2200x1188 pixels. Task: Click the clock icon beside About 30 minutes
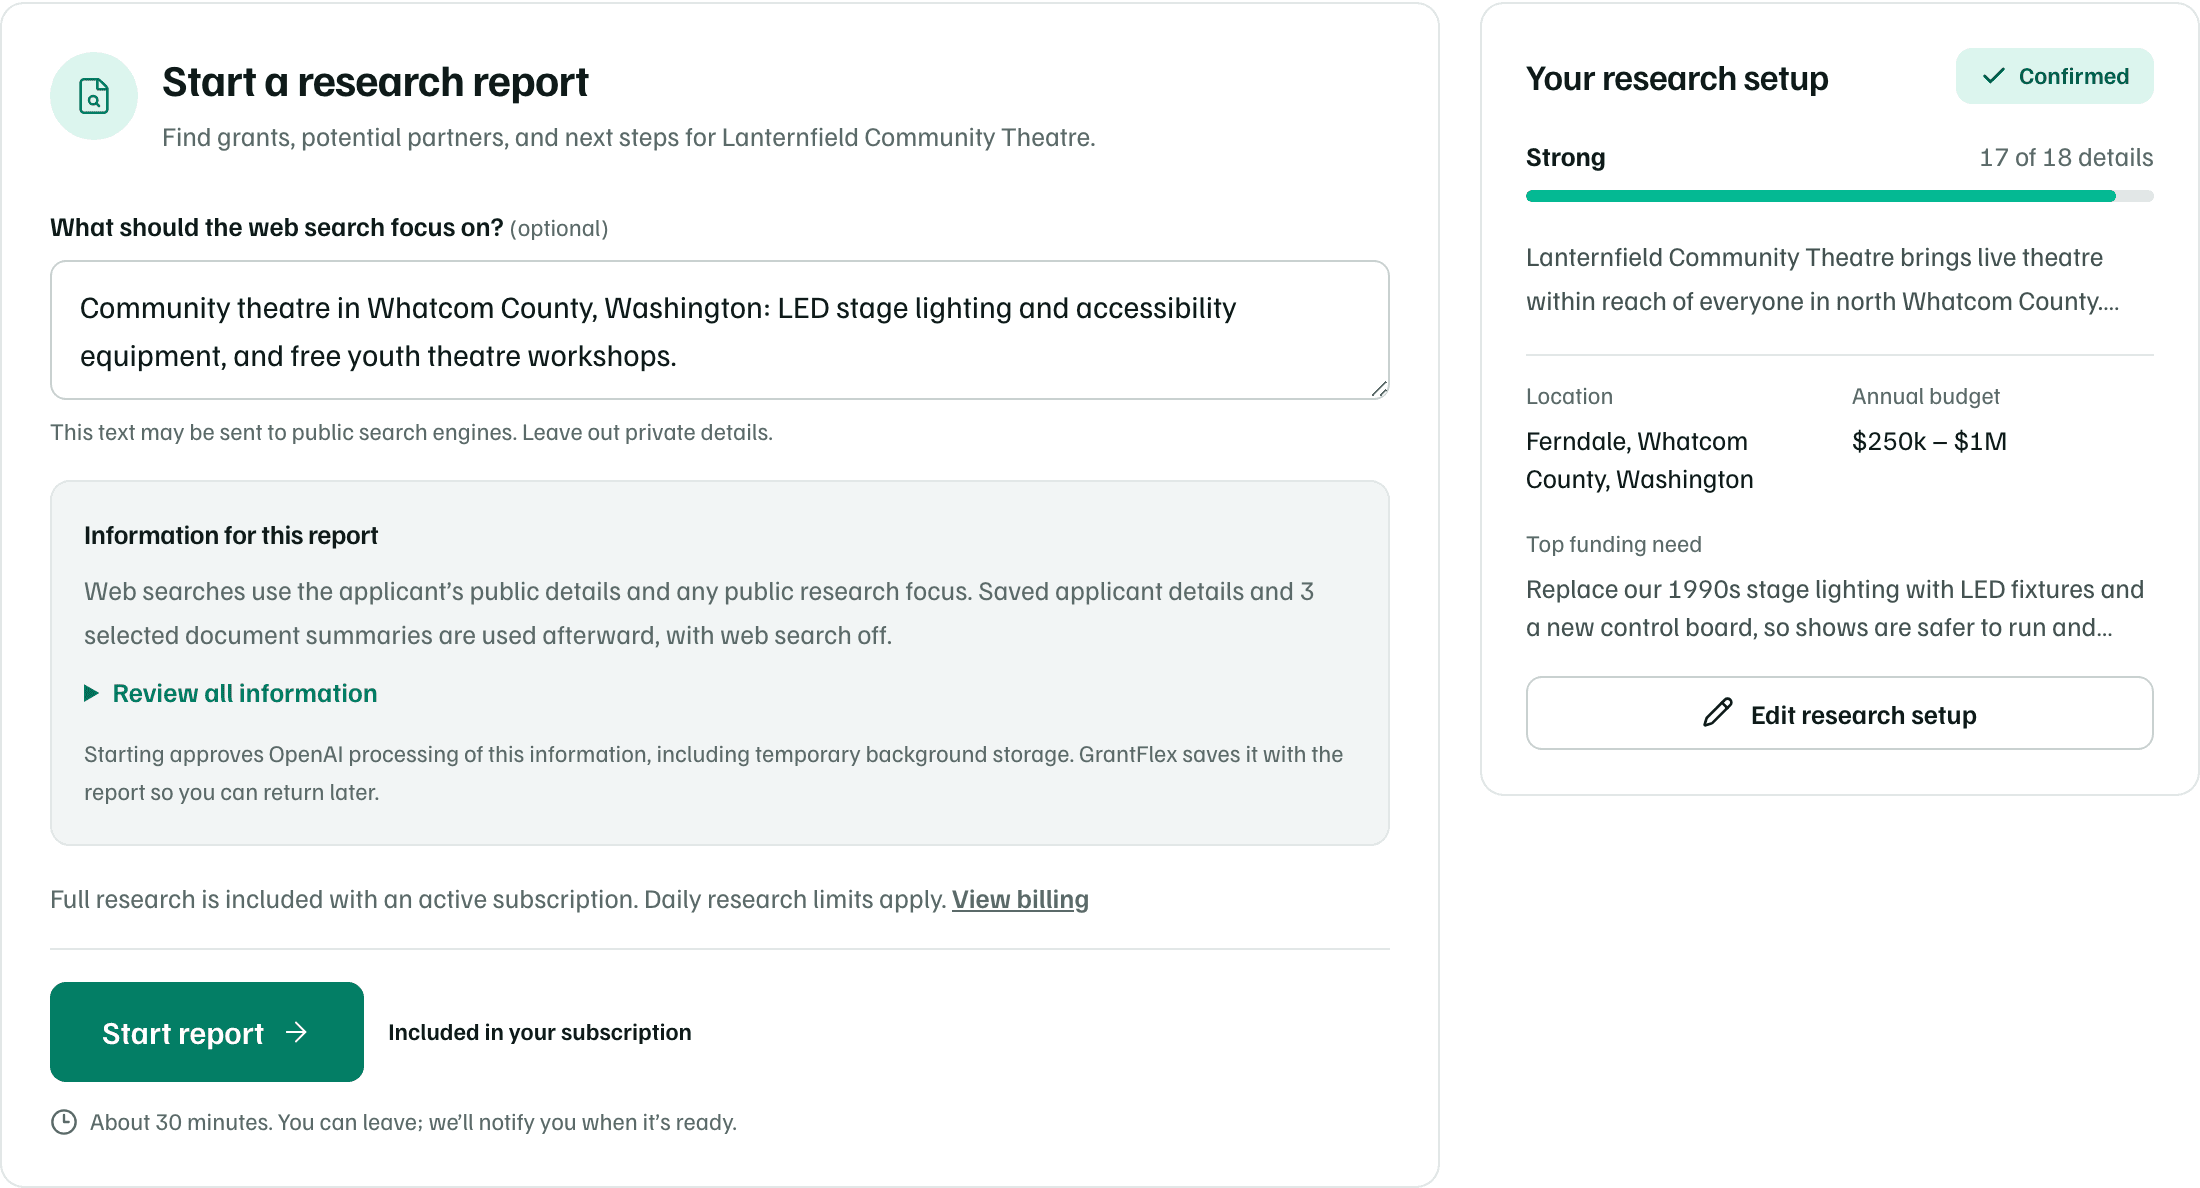(x=64, y=1122)
